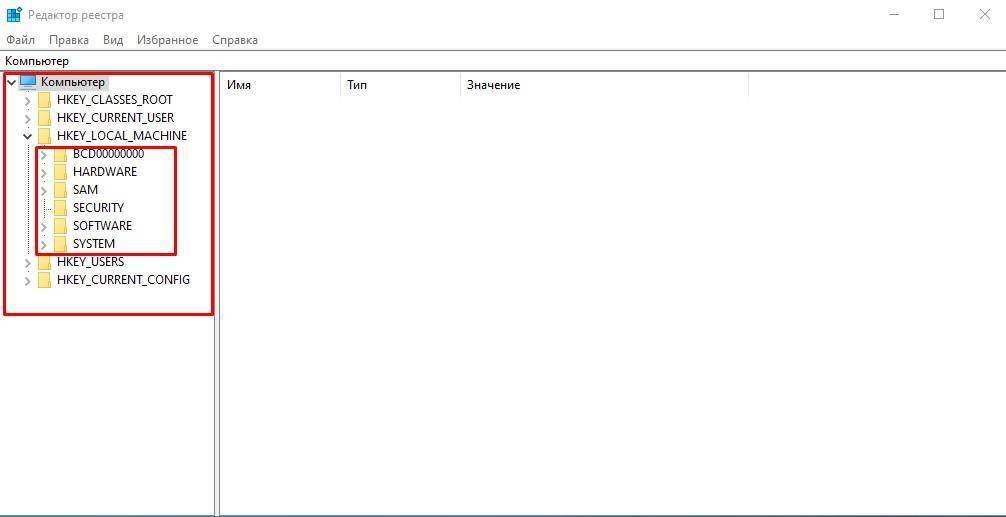Expand the HKEY_CURRENT_CONFIG branch
The image size is (1006, 517).
27,280
